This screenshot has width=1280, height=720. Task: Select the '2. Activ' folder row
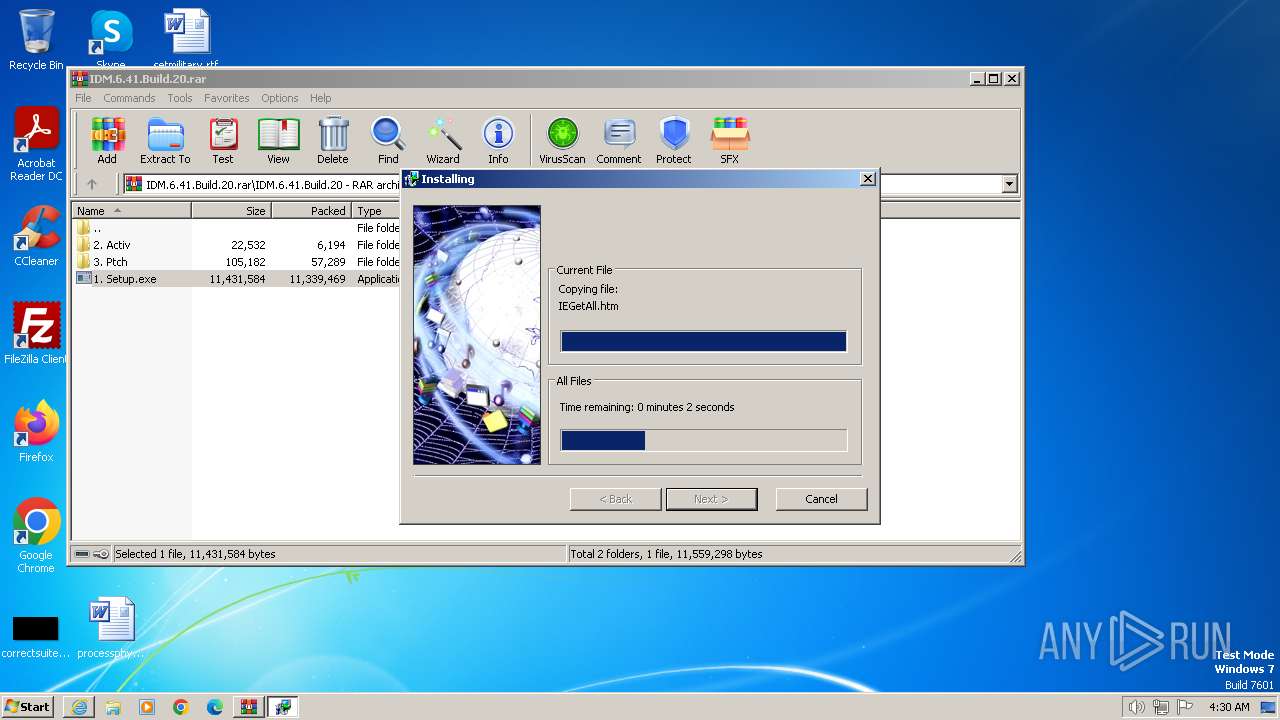coord(237,245)
